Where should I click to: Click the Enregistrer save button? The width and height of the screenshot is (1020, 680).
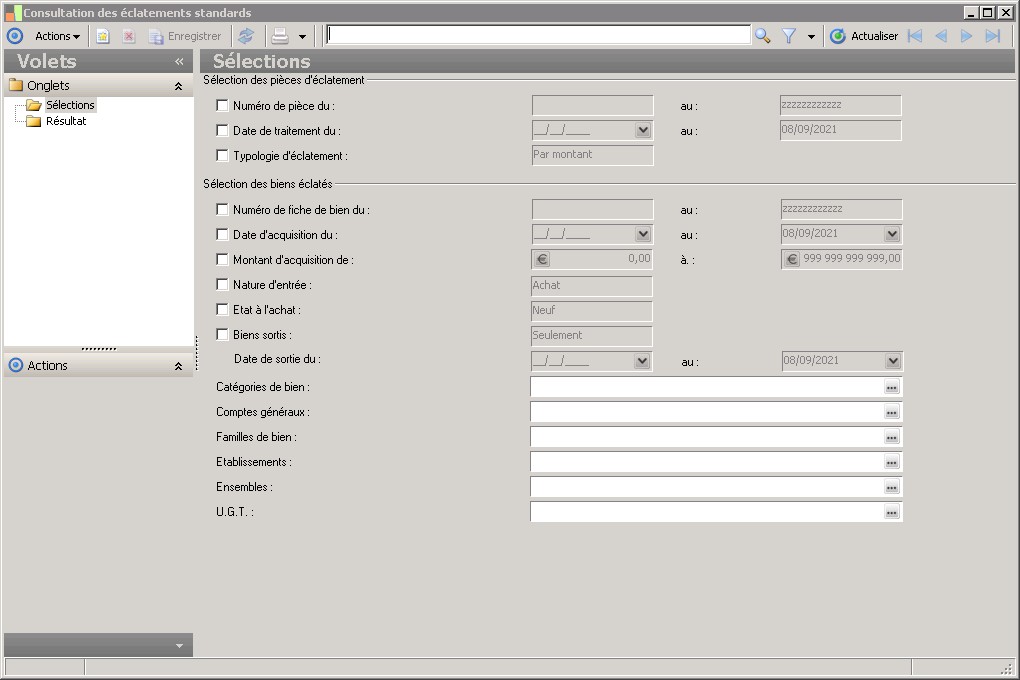point(185,36)
